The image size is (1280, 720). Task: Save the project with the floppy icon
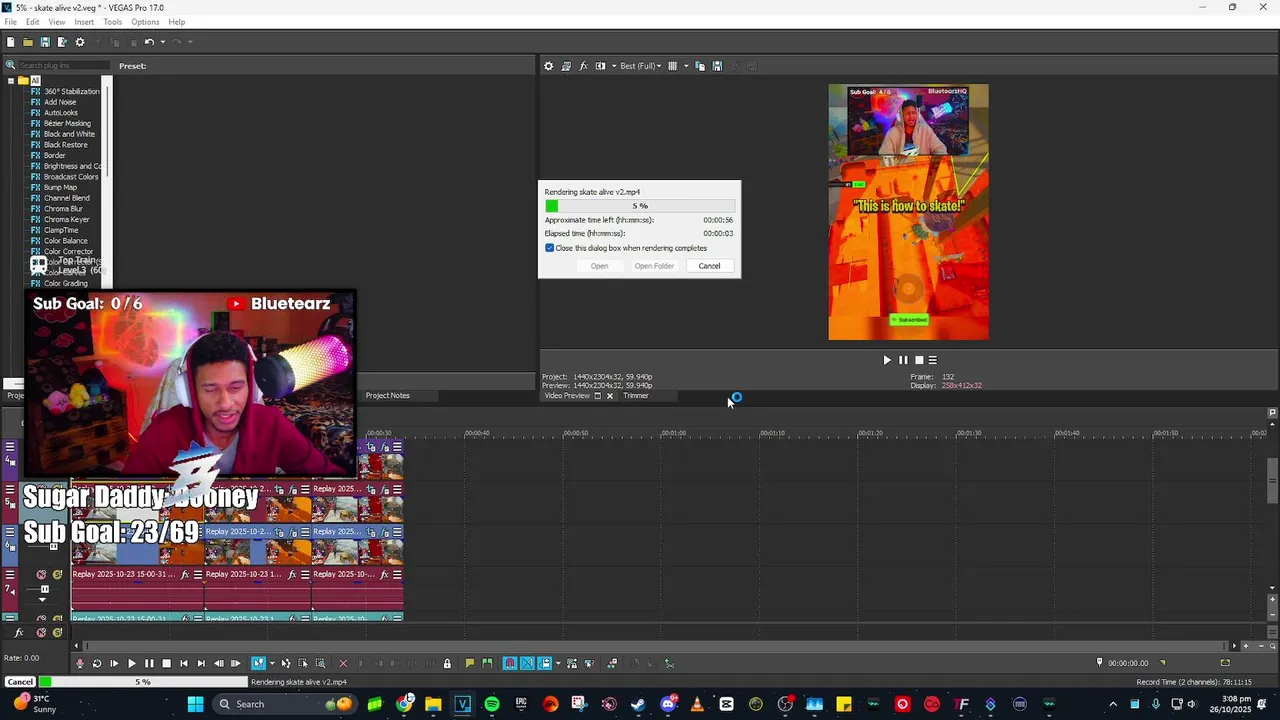tap(45, 42)
